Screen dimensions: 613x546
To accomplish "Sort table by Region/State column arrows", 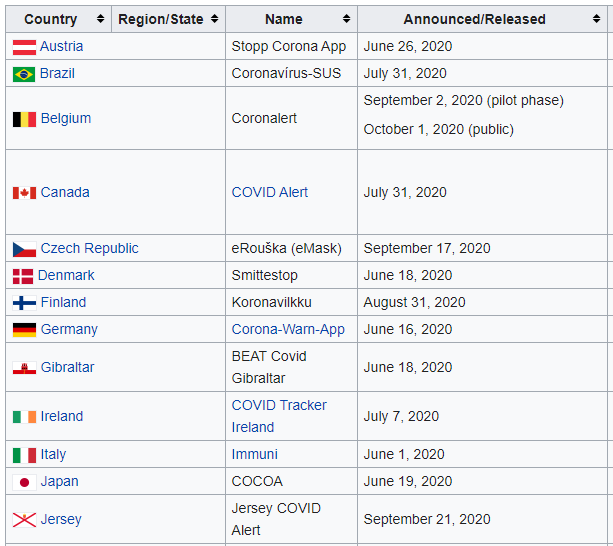I will (214, 19).
